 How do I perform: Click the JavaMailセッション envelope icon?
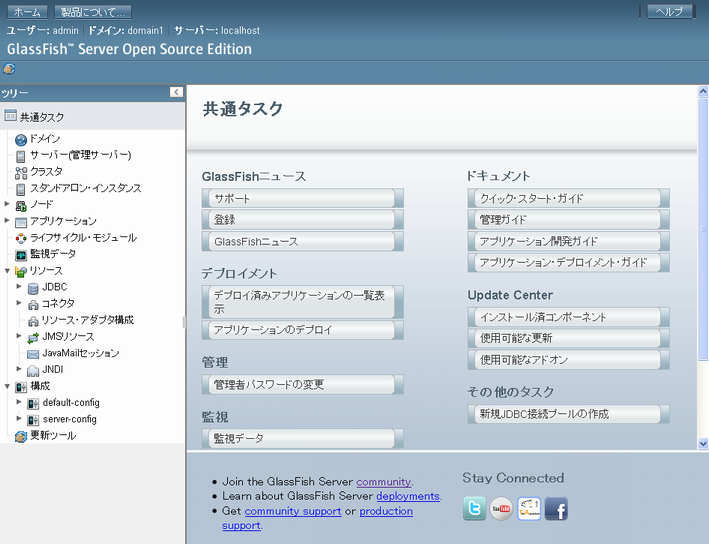[x=33, y=354]
